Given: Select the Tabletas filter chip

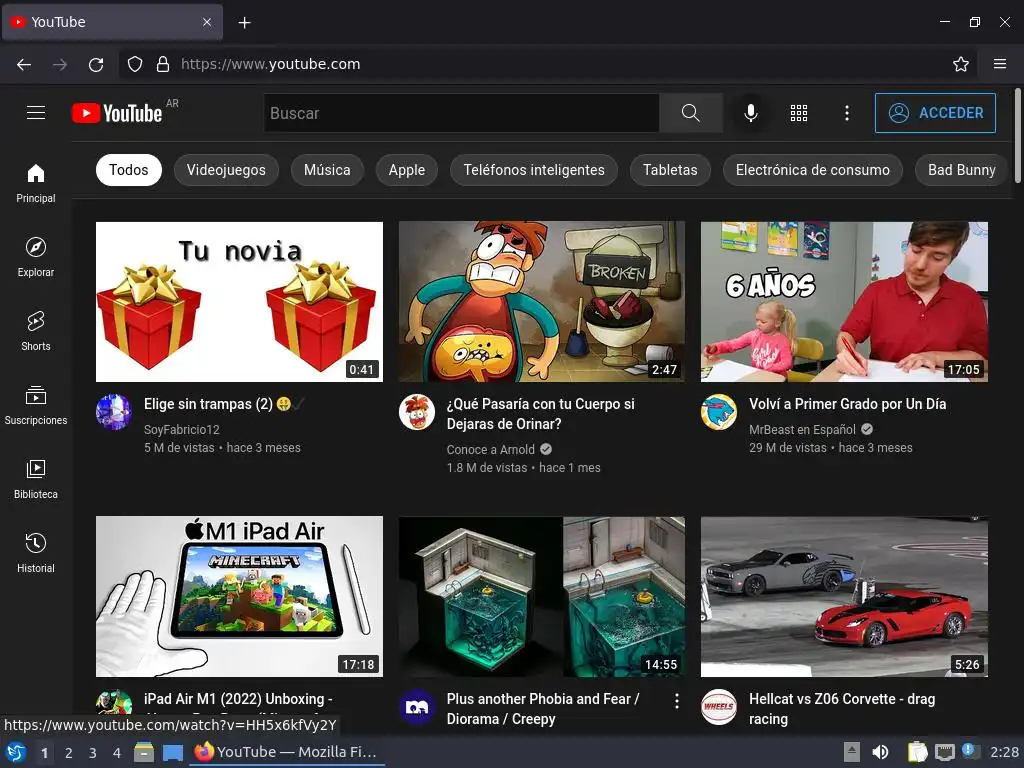Looking at the screenshot, I should 670,170.
